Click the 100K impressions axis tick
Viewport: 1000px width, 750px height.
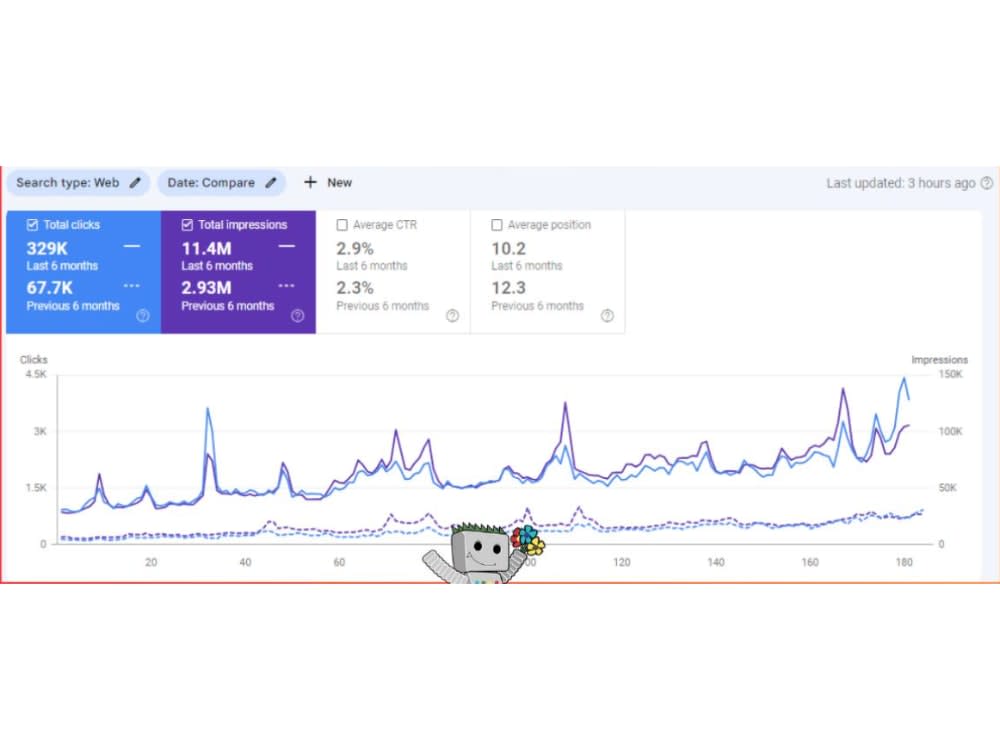950,431
